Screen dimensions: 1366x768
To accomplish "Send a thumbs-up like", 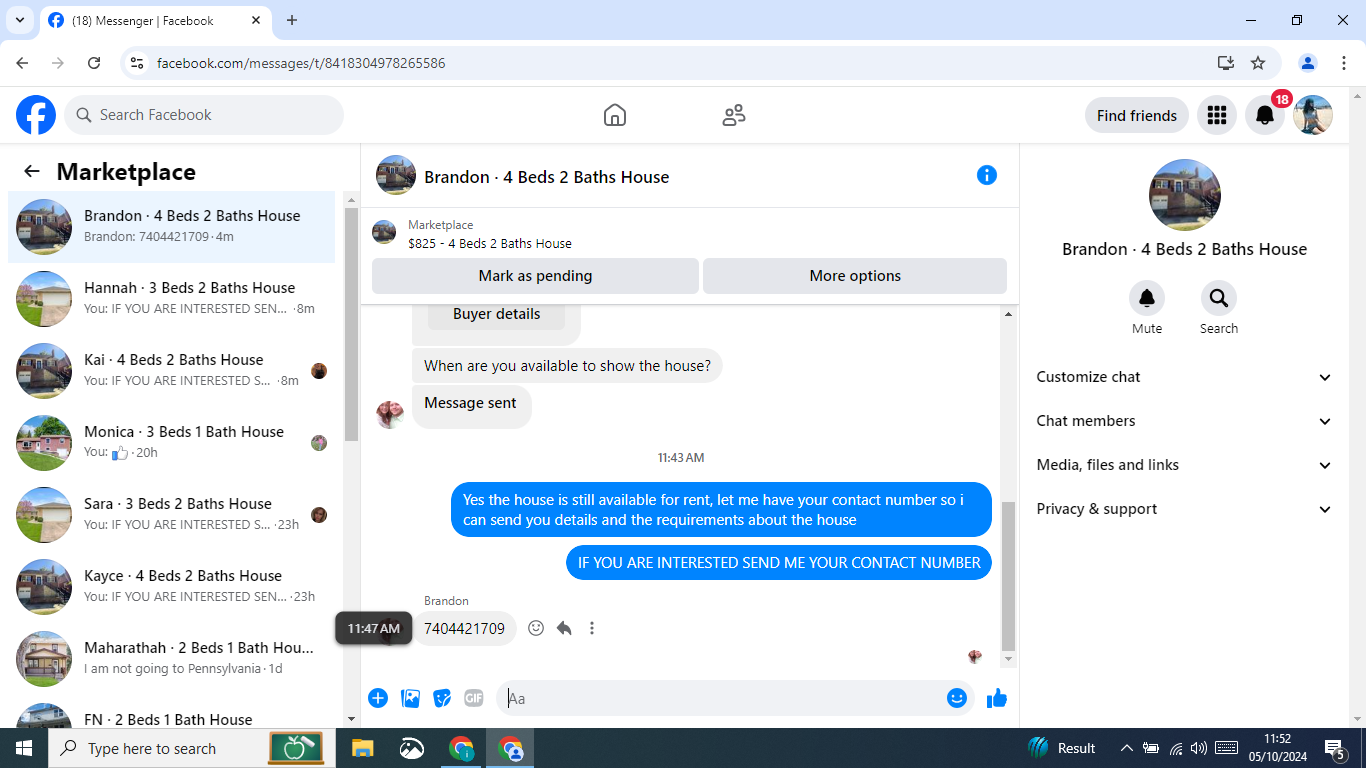I will coord(997,698).
